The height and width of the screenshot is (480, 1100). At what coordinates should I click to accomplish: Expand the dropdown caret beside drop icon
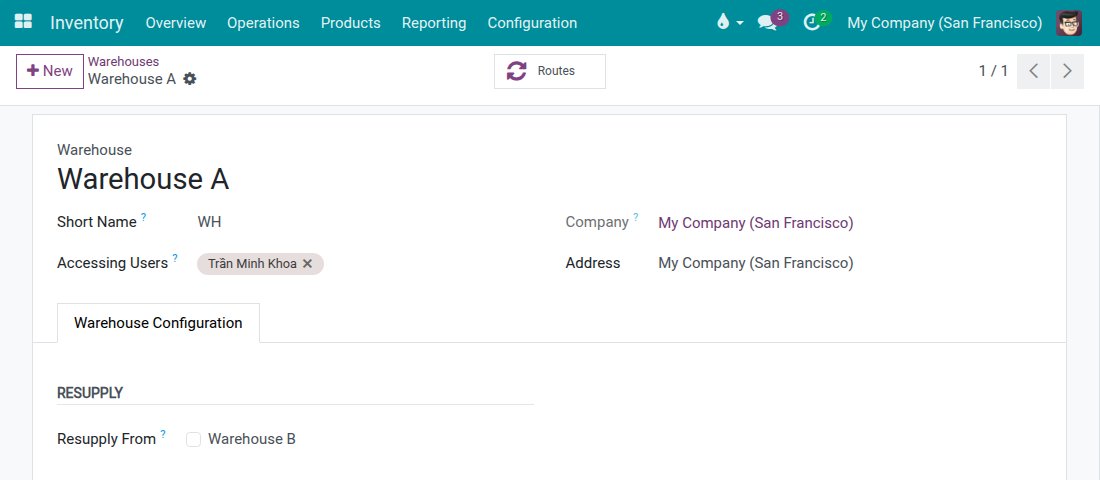[x=739, y=23]
